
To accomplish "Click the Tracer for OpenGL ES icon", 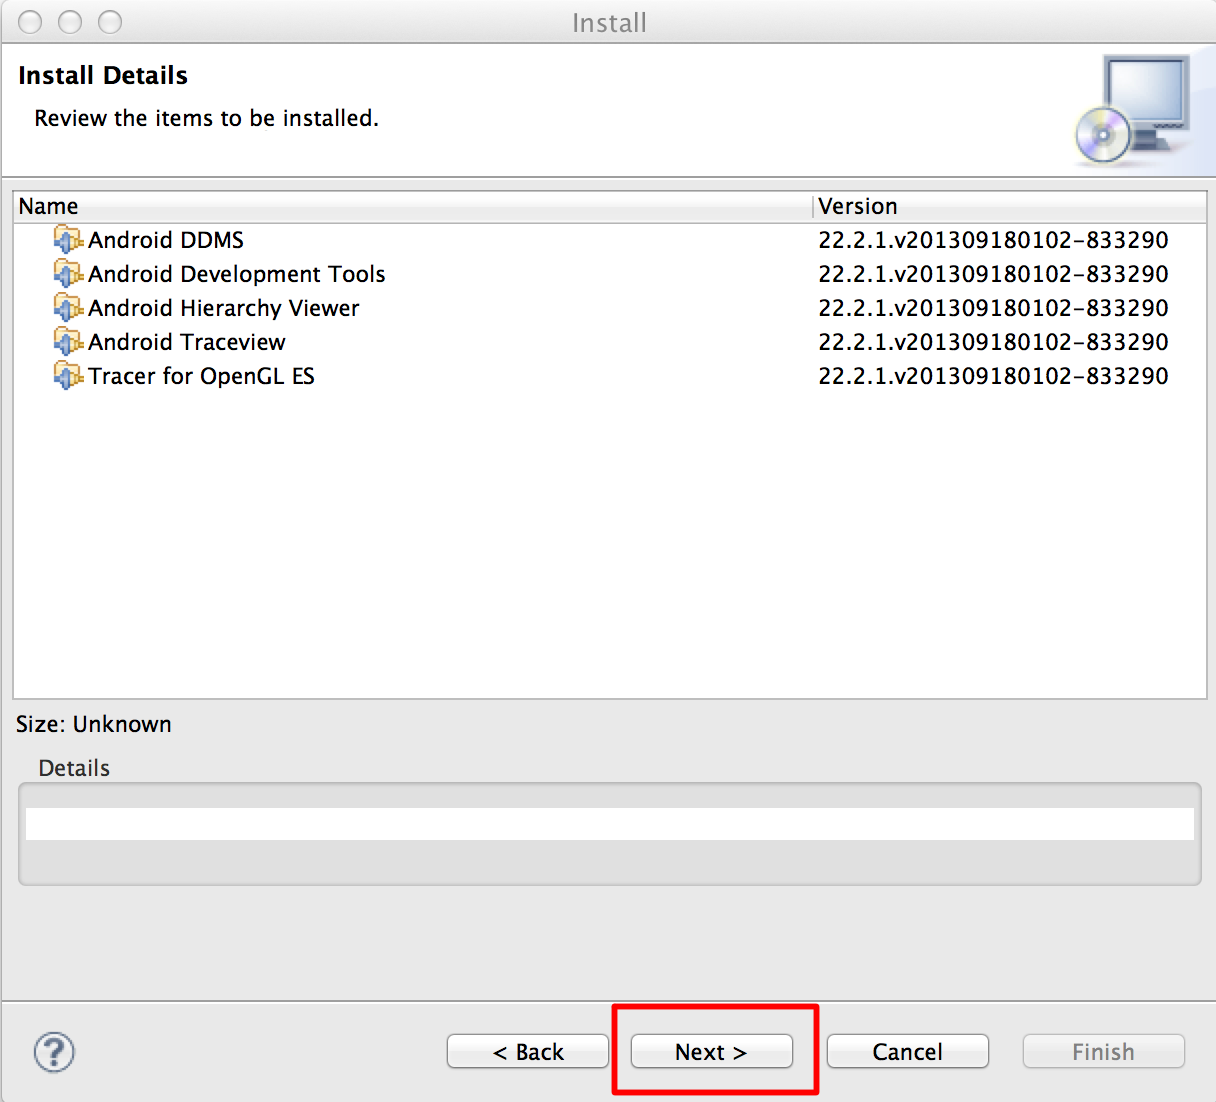I will (68, 376).
